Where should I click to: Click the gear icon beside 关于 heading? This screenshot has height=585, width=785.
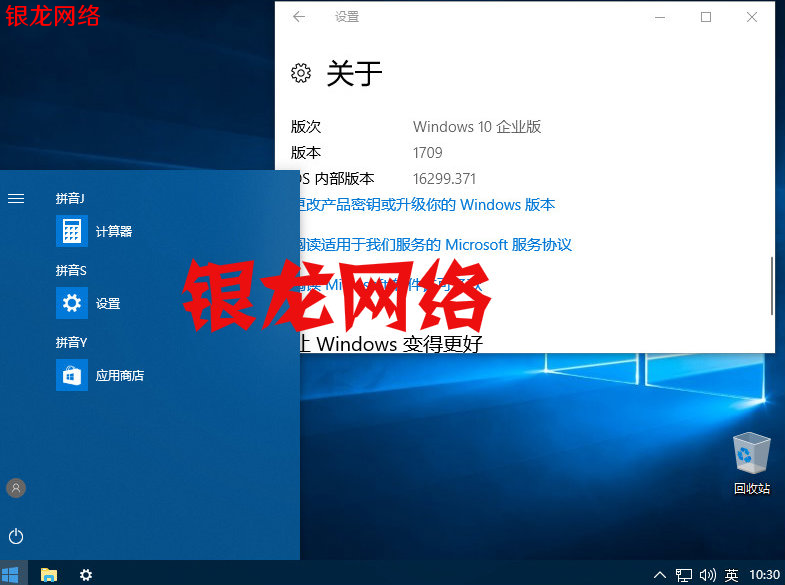(x=301, y=73)
